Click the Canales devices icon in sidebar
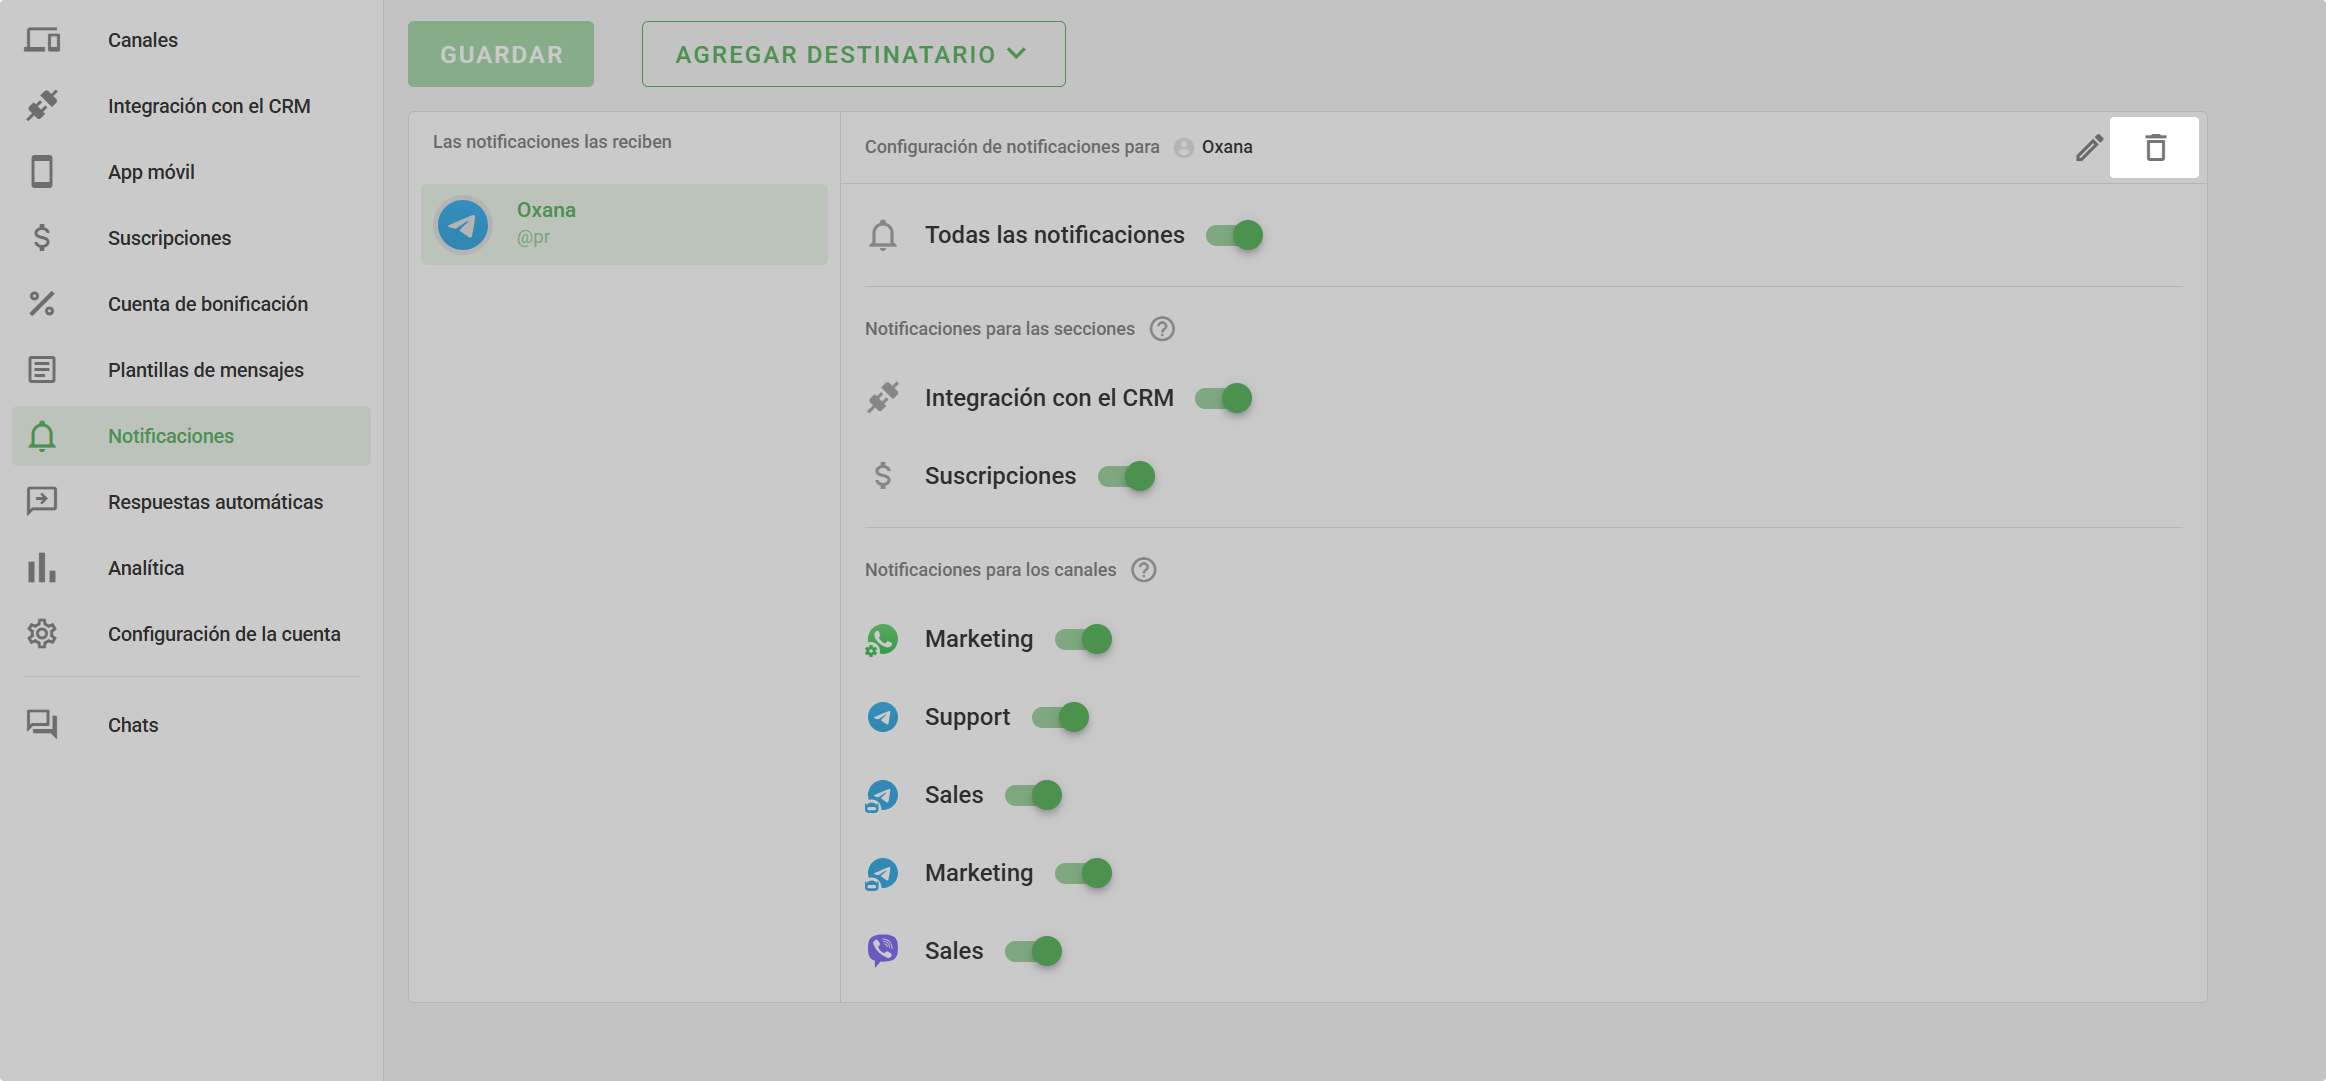 (x=42, y=40)
